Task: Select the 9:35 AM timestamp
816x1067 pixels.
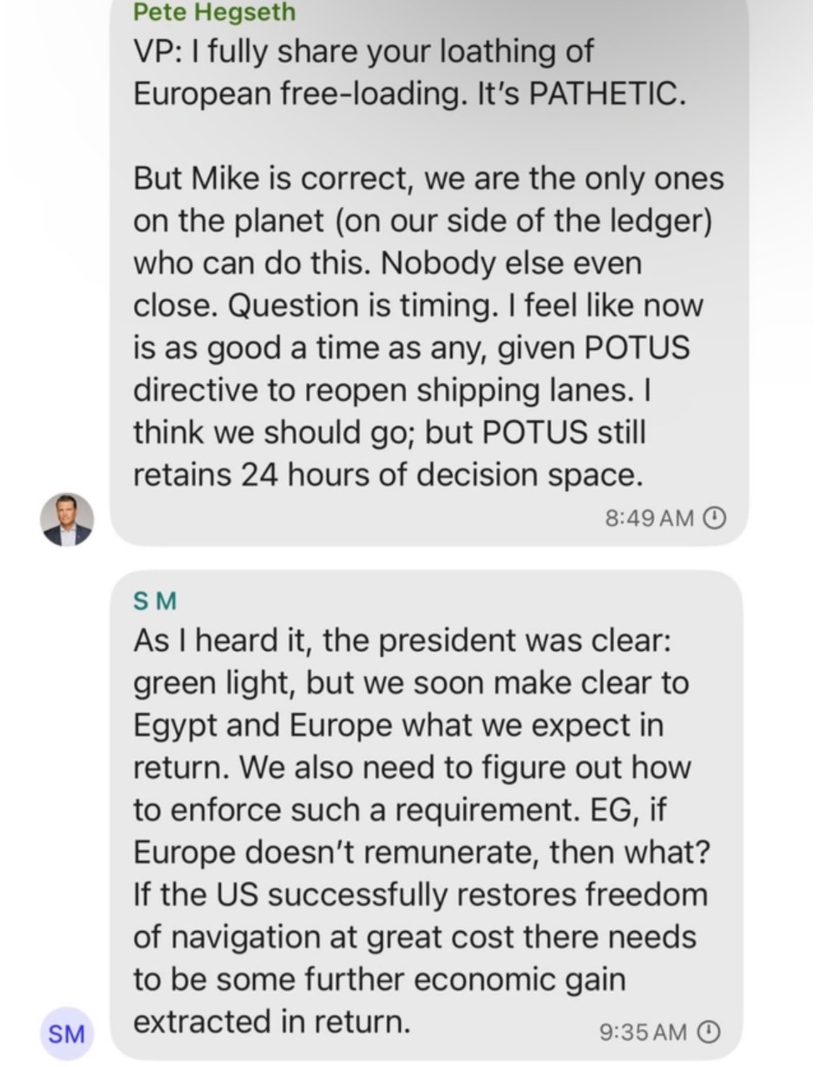Action: coord(643,1032)
